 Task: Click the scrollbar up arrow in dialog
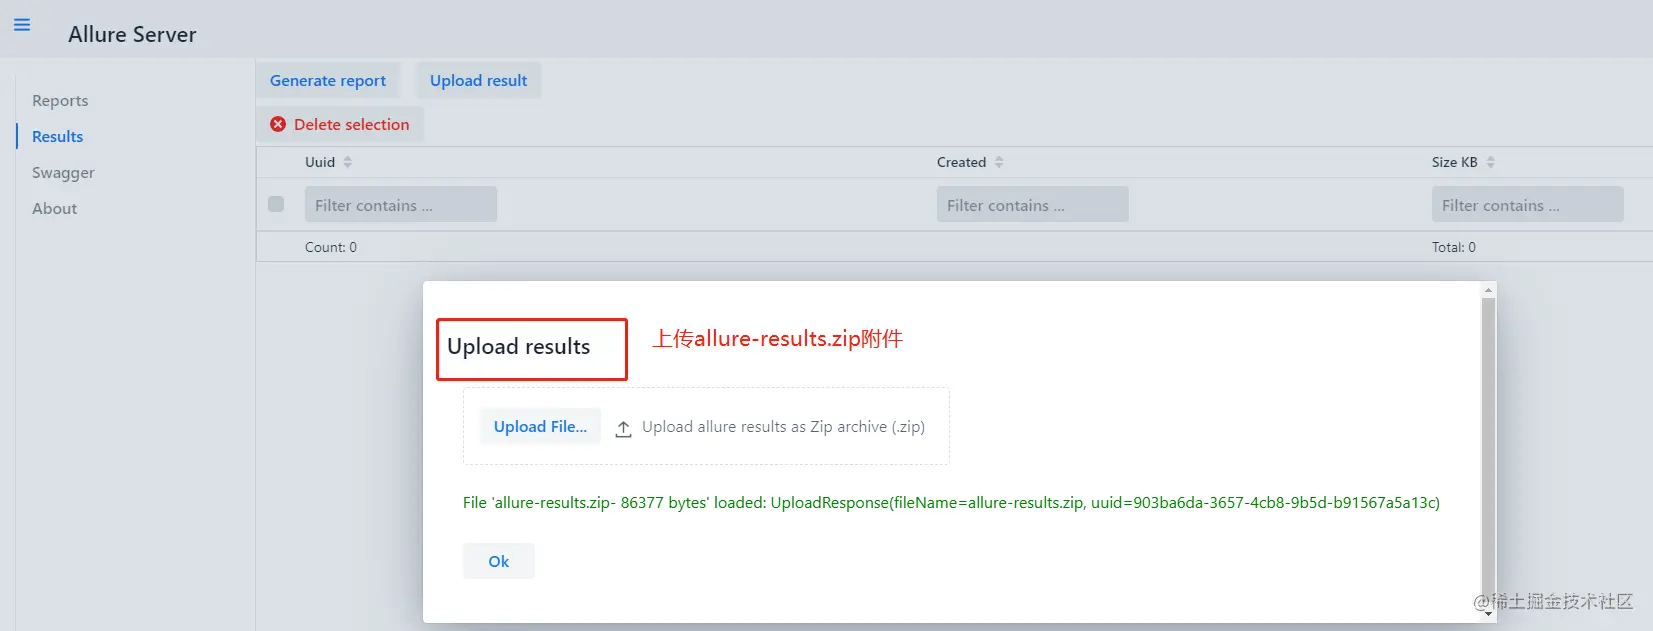[x=1488, y=290]
